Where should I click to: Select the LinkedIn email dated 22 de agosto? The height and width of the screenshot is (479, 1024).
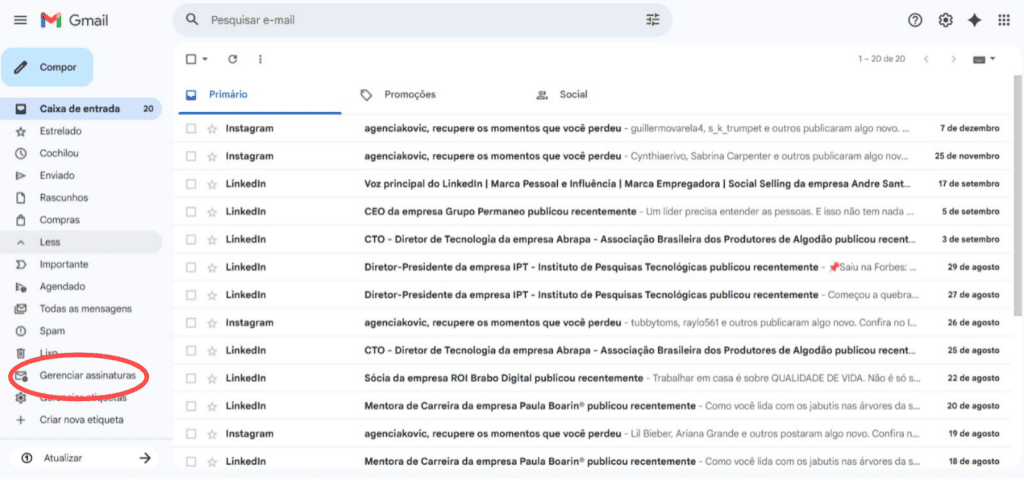191,378
